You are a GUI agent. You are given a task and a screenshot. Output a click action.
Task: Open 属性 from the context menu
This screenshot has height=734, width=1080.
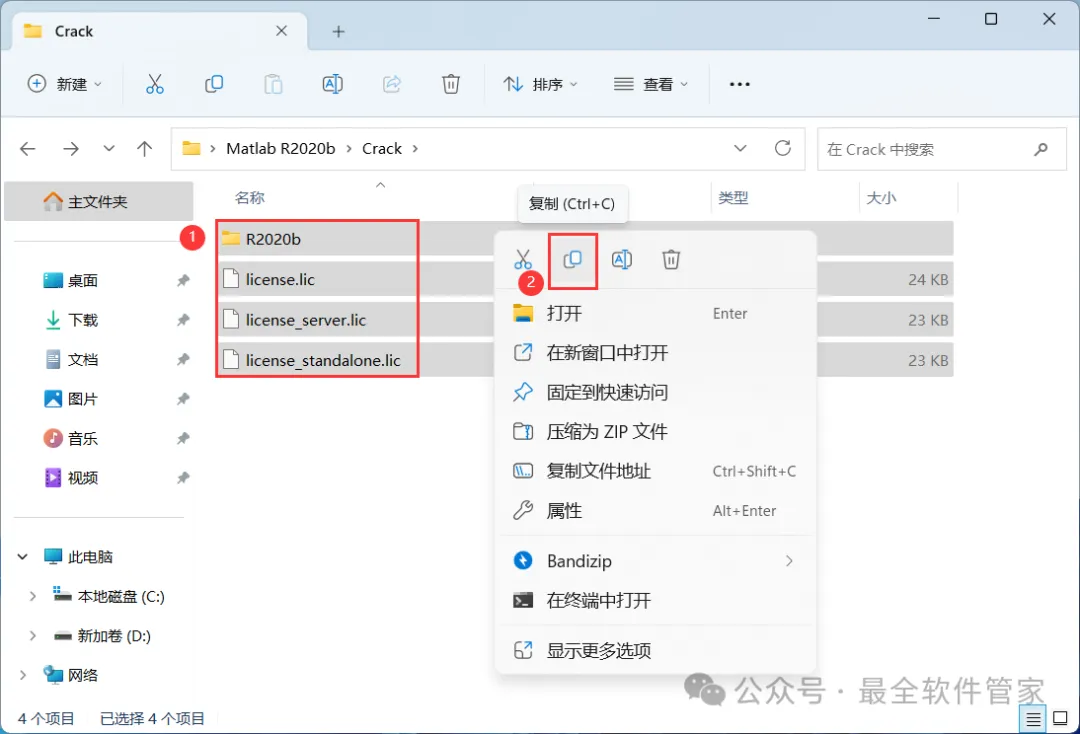655,511
